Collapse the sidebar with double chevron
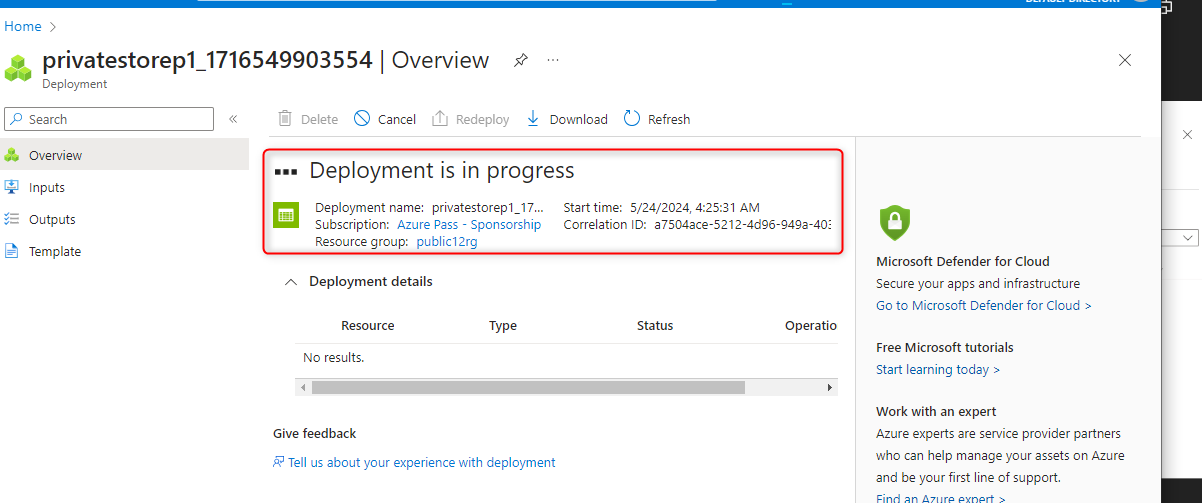Screen dimensions: 1202x503 pos(233,119)
